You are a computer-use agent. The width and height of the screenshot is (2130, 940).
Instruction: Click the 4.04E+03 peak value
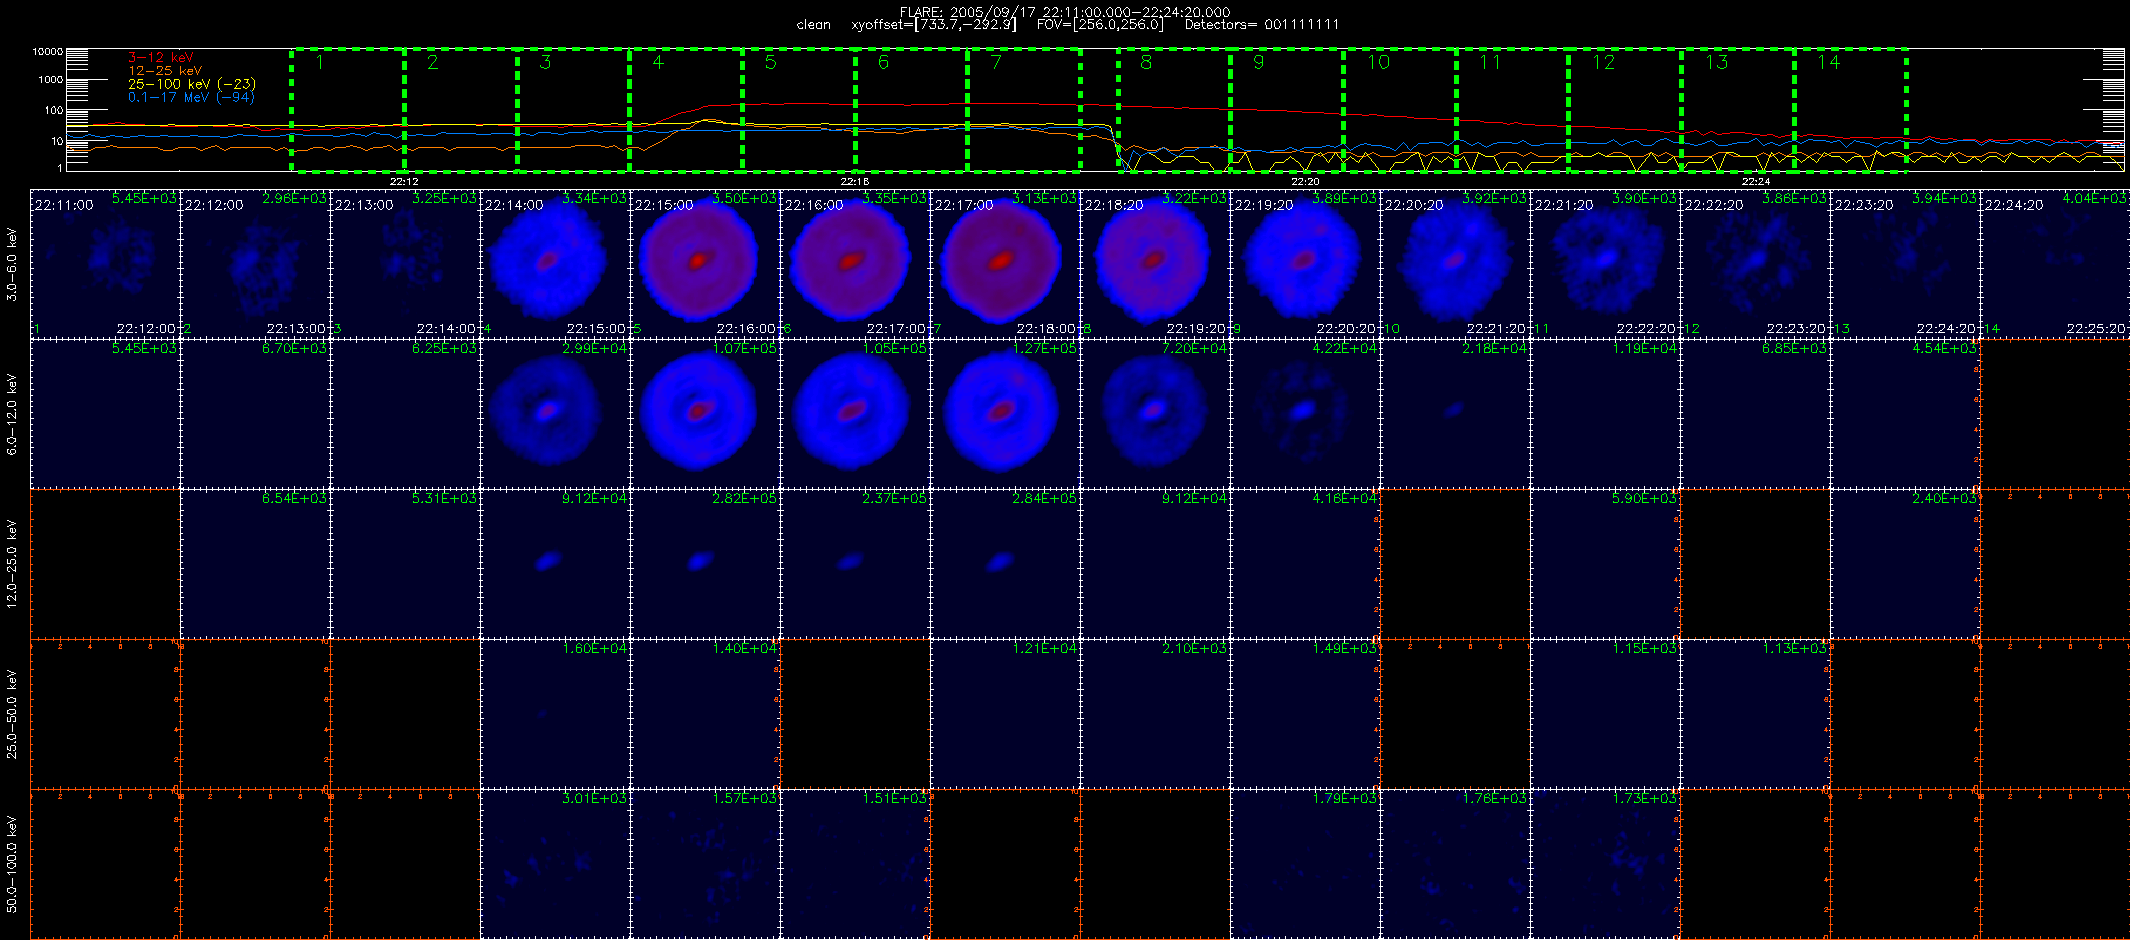pyautogui.click(x=2094, y=199)
